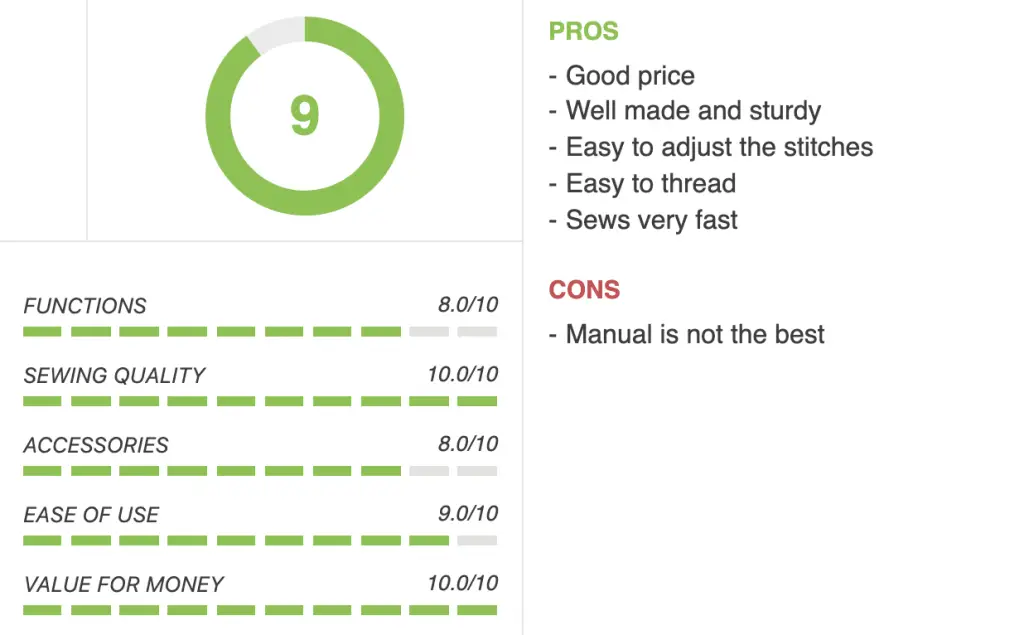This screenshot has height=635, width=1024.
Task: Click the Sewing Quality rating bar
Action: [260, 401]
